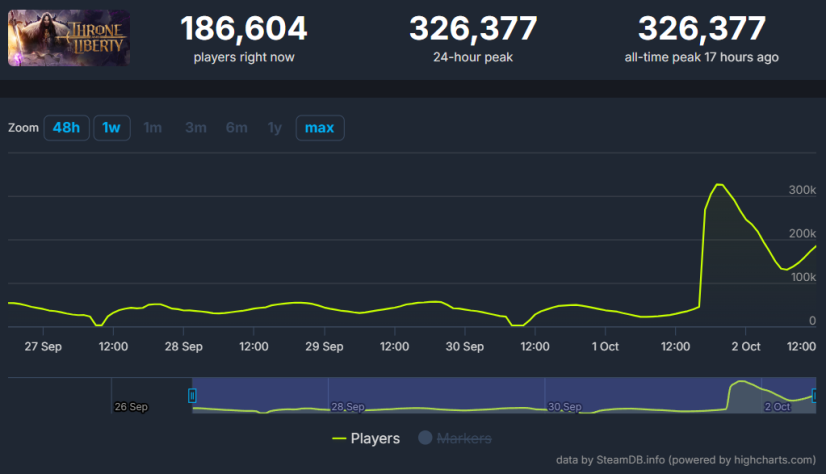Choose the 1y zoom option
The height and width of the screenshot is (474, 826).
pos(274,128)
